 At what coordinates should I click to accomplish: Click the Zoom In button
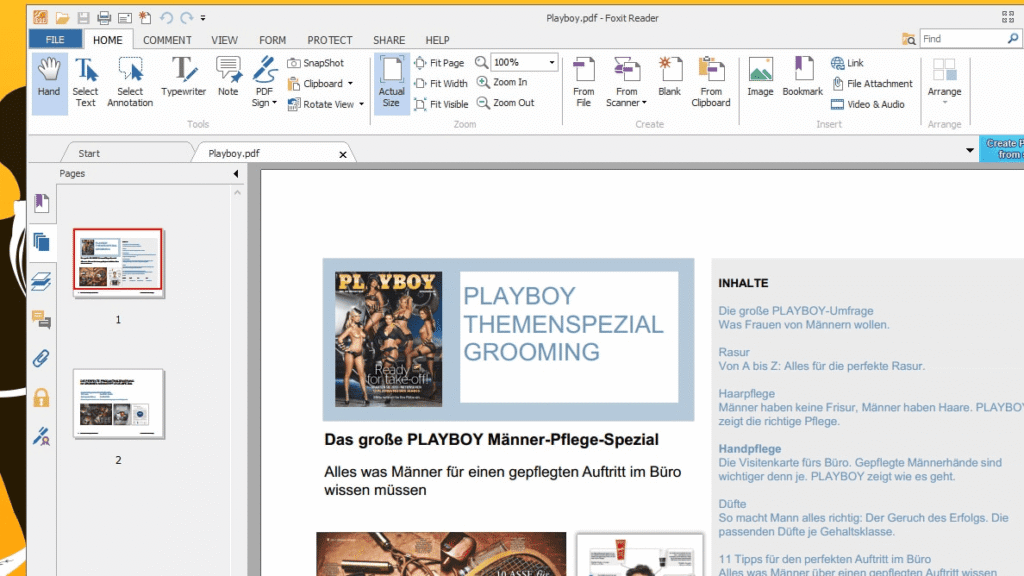[502, 82]
